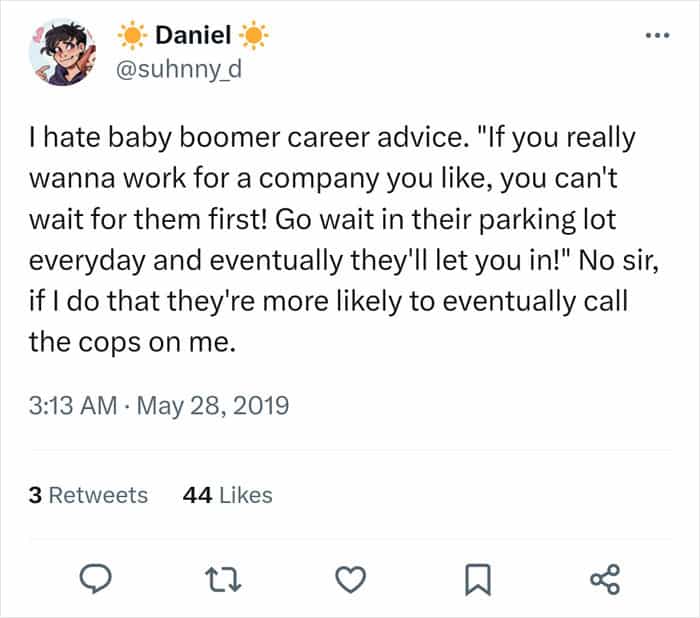Screen dimensions: 700x618
Task: Click the final line "the cops on me."
Action: click(136, 343)
